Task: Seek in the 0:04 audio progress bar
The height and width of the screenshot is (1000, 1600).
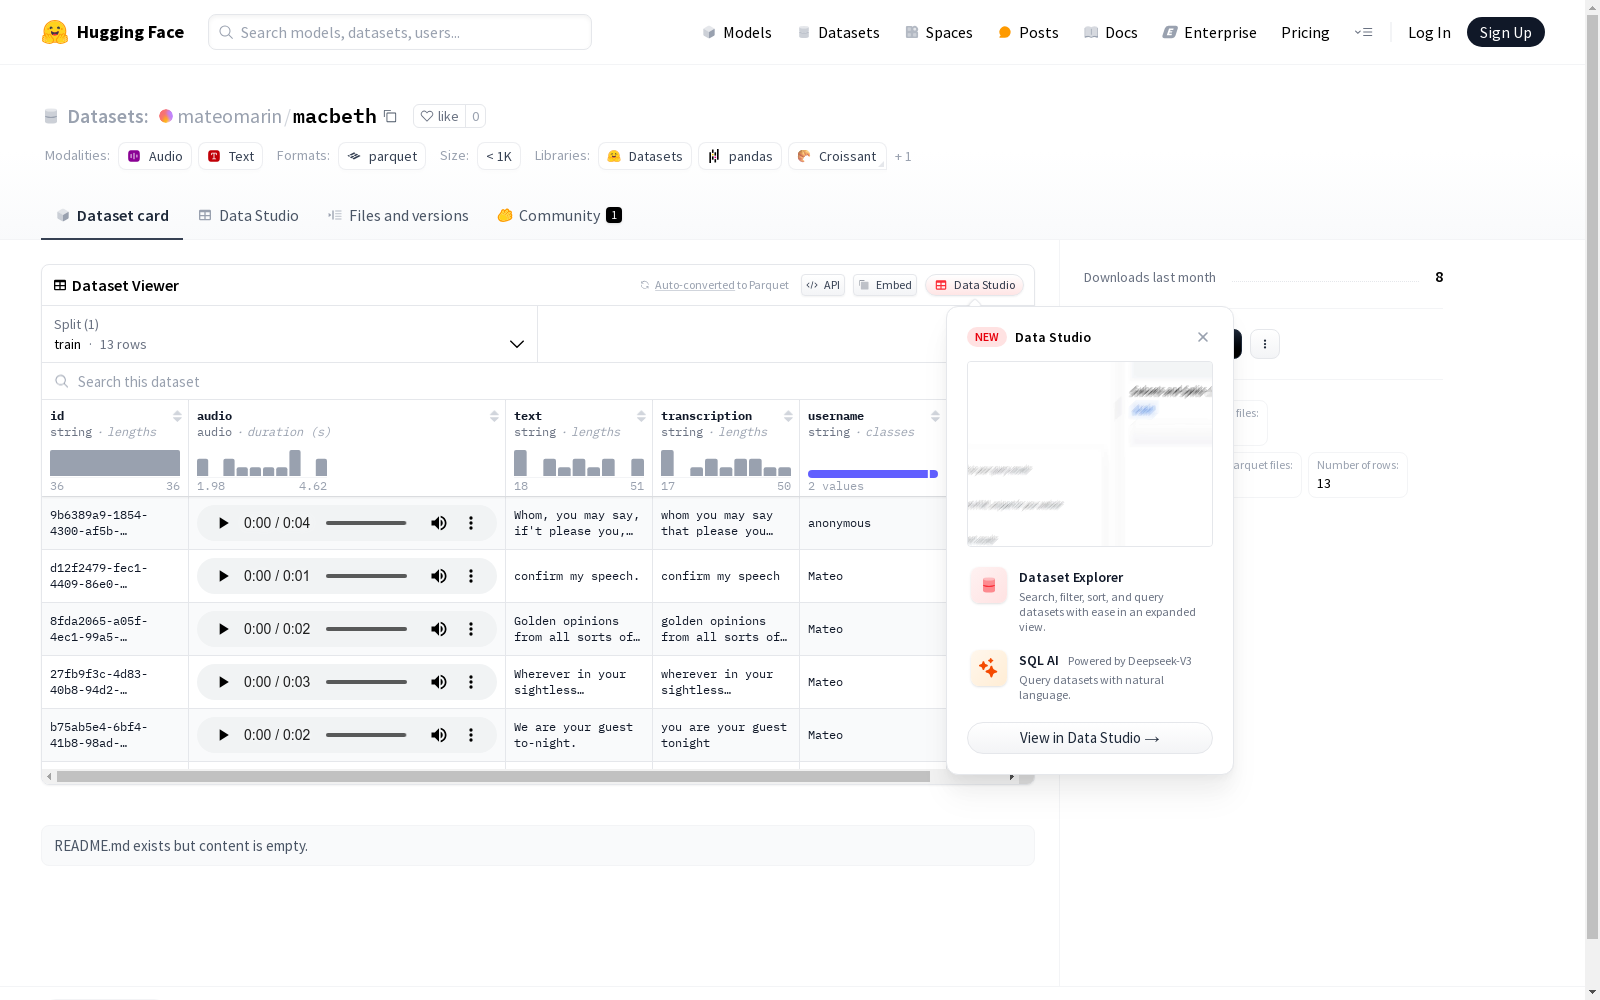Action: pyautogui.click(x=366, y=523)
